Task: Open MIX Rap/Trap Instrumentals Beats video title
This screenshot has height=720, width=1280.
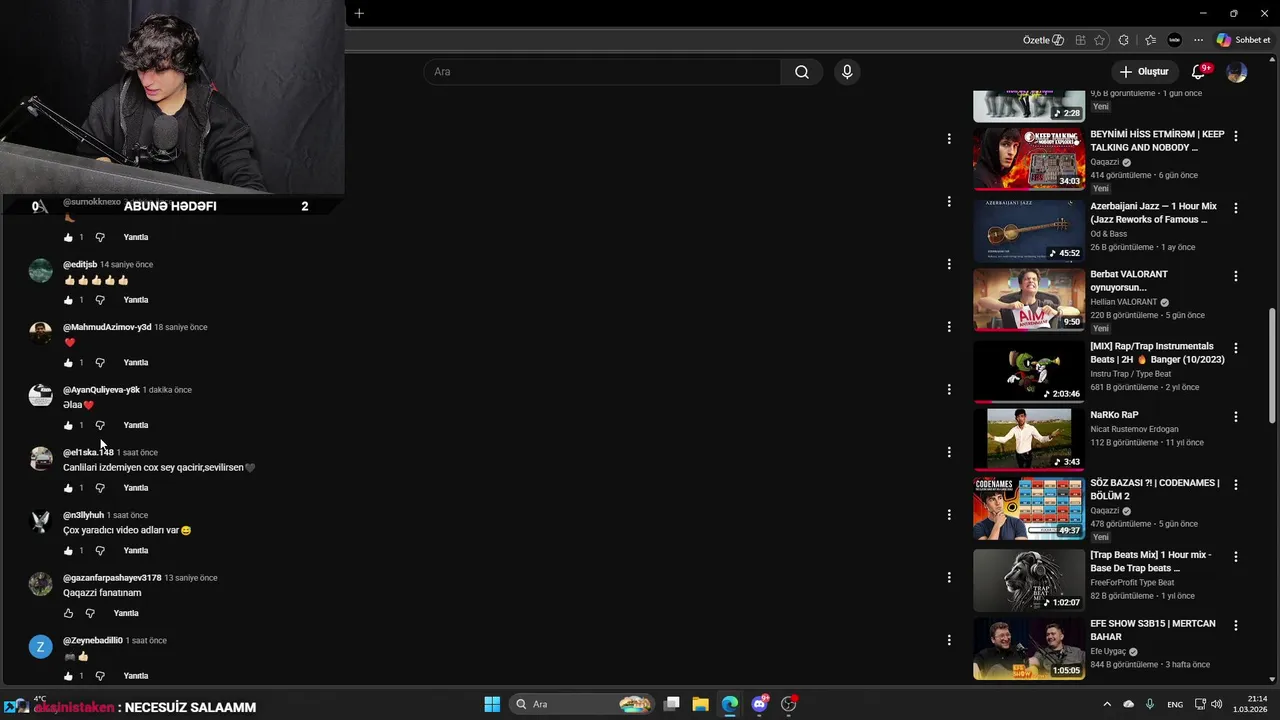Action: point(1157,353)
